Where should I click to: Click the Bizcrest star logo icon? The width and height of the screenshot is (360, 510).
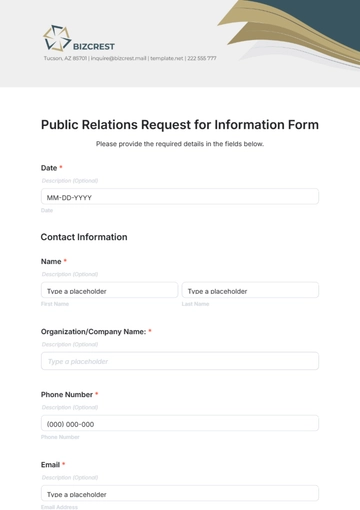coord(57,38)
